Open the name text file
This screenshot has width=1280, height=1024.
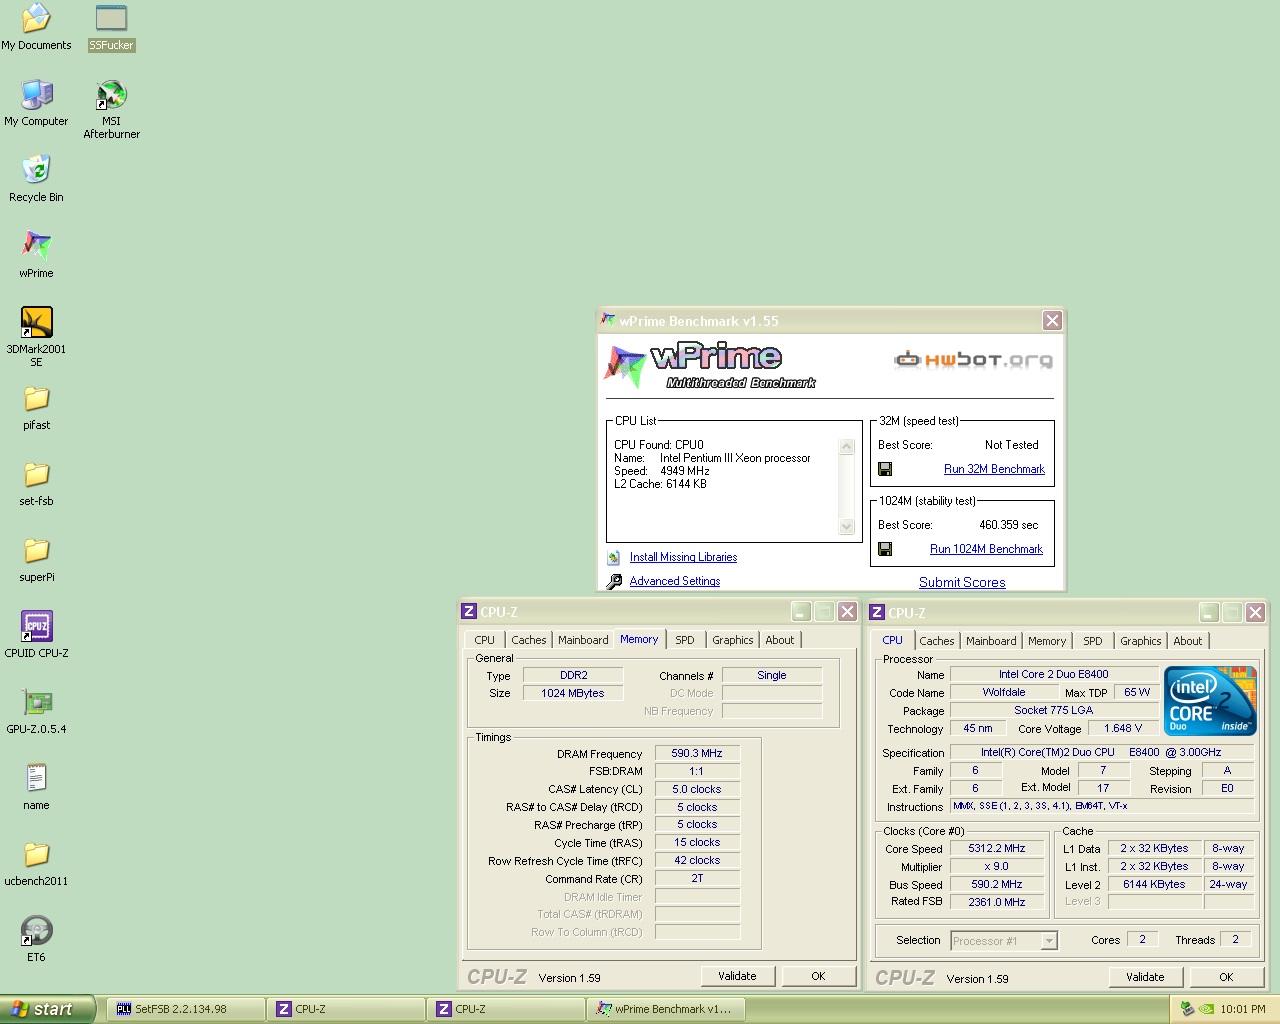click(x=36, y=787)
